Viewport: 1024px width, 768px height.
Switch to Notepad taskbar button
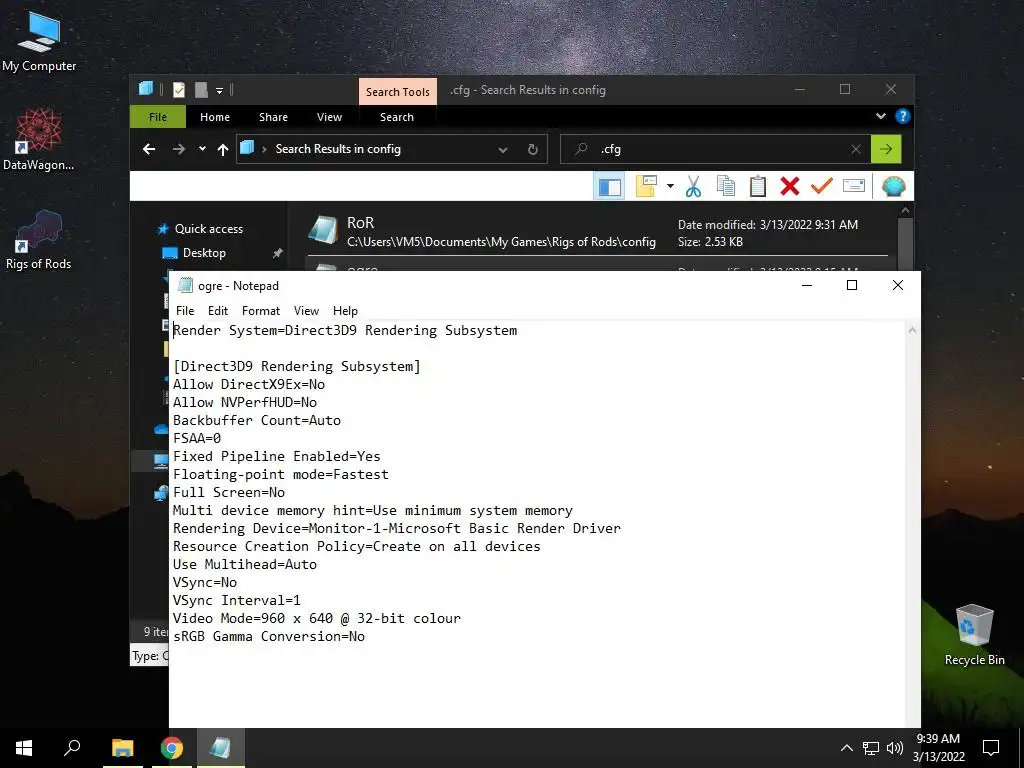click(220, 748)
